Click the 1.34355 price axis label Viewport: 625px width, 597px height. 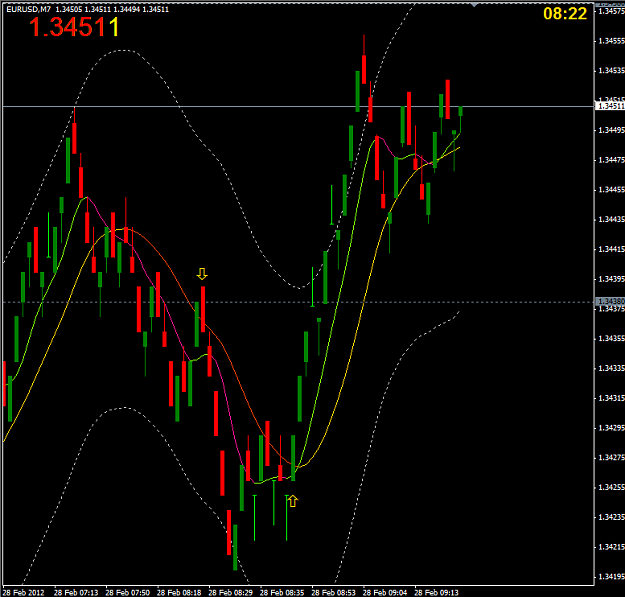[x=611, y=338]
